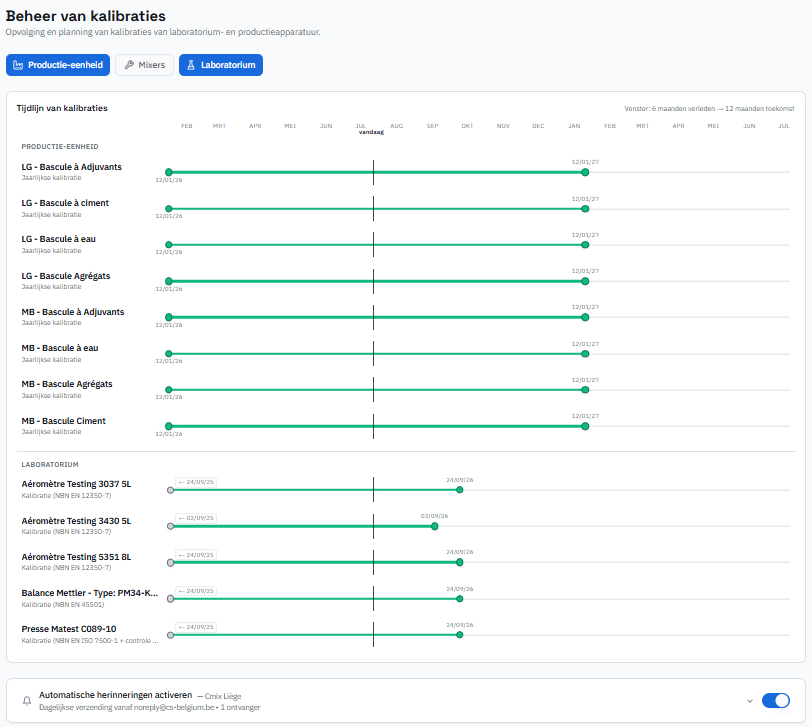The image size is (812, 727).
Task: Toggle off automatische herinneringen switch
Action: pos(775,701)
